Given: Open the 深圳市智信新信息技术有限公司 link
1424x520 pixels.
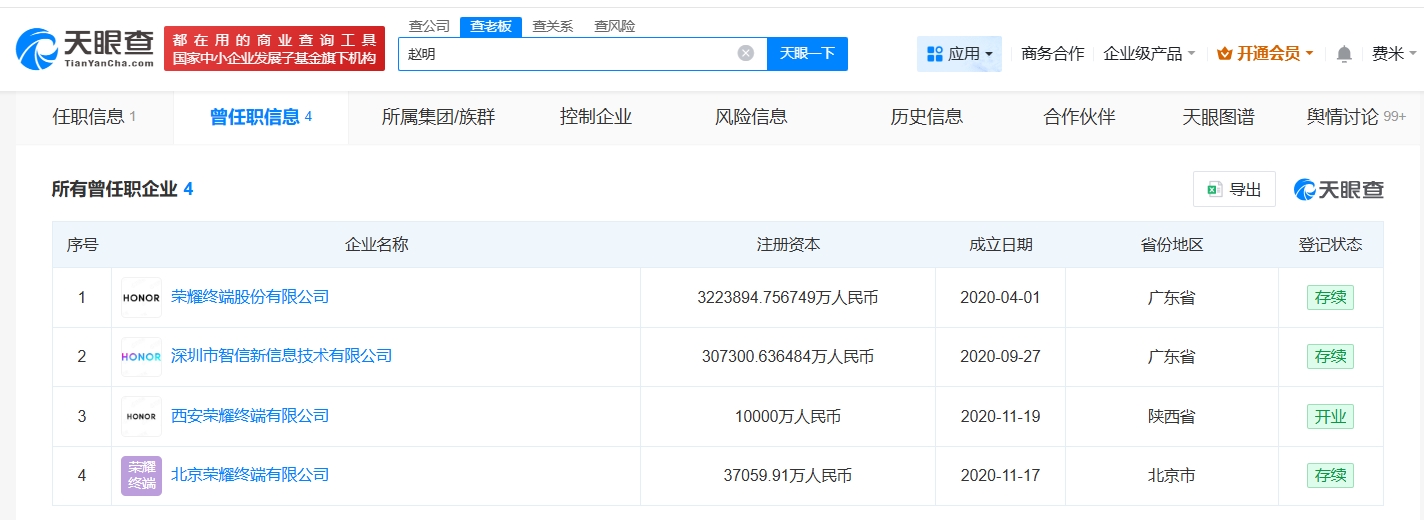Looking at the screenshot, I should 281,356.
